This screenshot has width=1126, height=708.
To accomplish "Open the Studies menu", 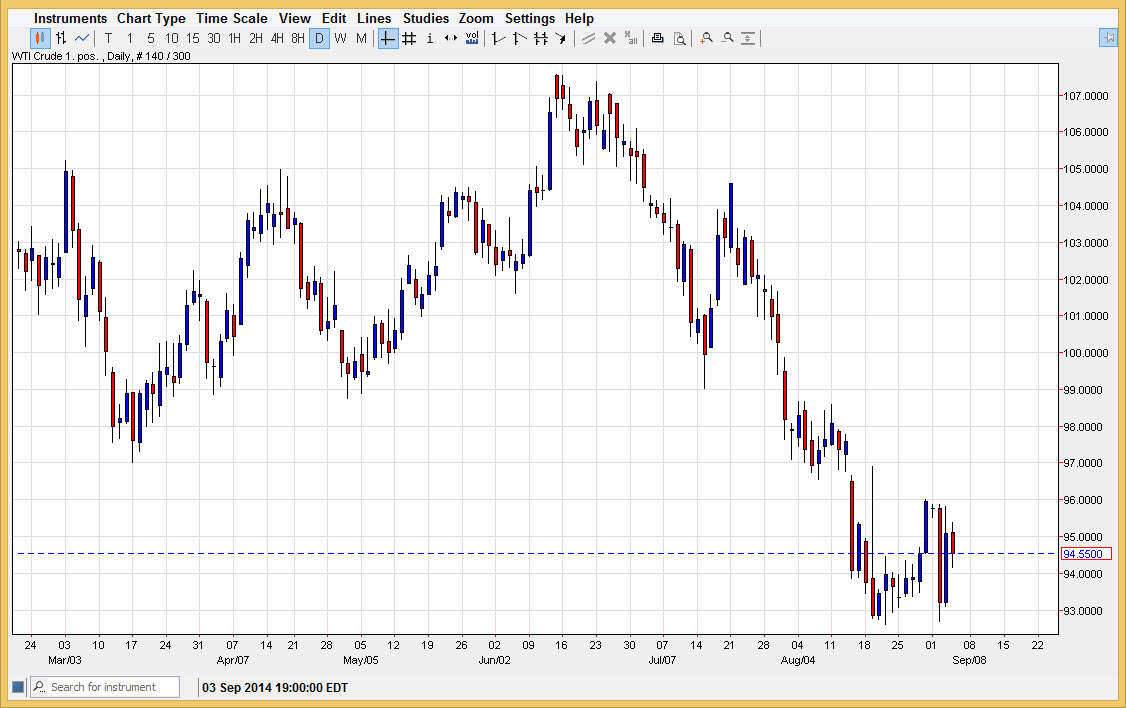I will [425, 18].
